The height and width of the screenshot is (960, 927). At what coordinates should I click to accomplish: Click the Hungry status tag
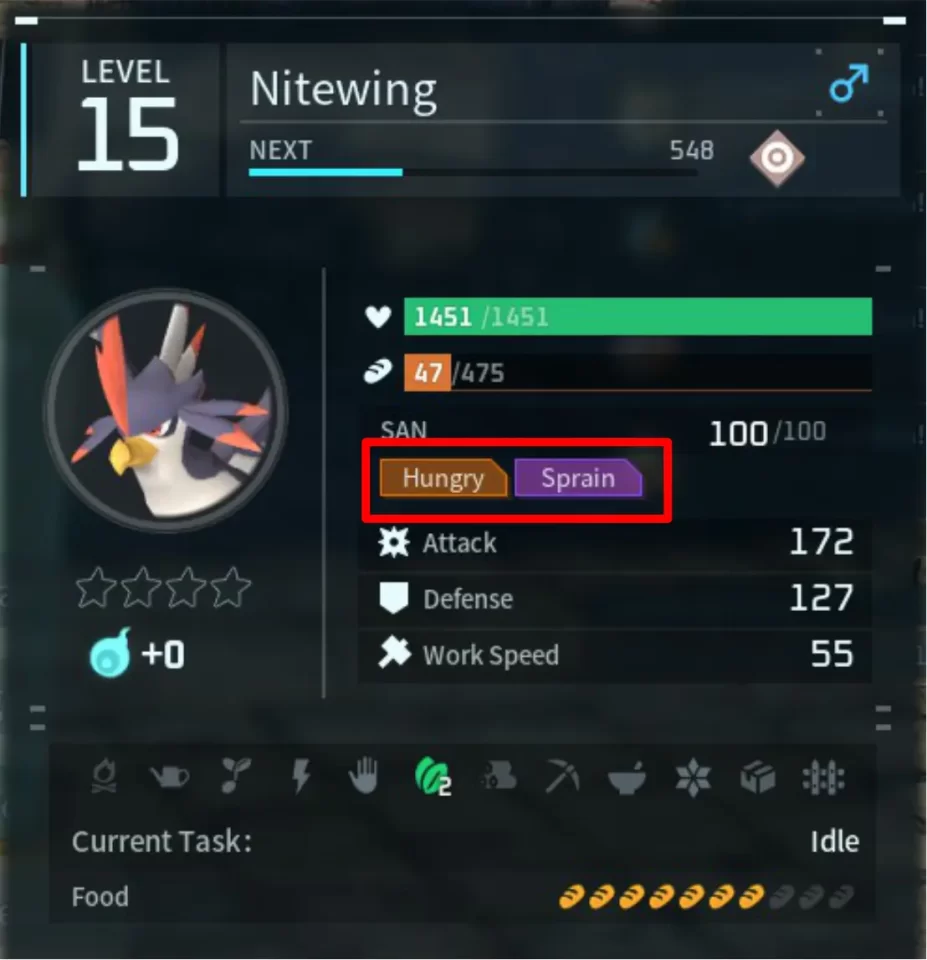[x=443, y=478]
